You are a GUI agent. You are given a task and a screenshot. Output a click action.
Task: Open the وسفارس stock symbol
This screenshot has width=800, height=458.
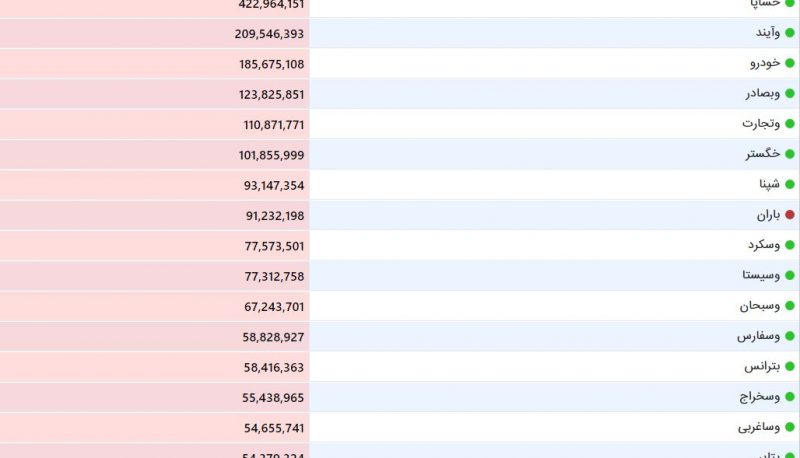point(758,336)
